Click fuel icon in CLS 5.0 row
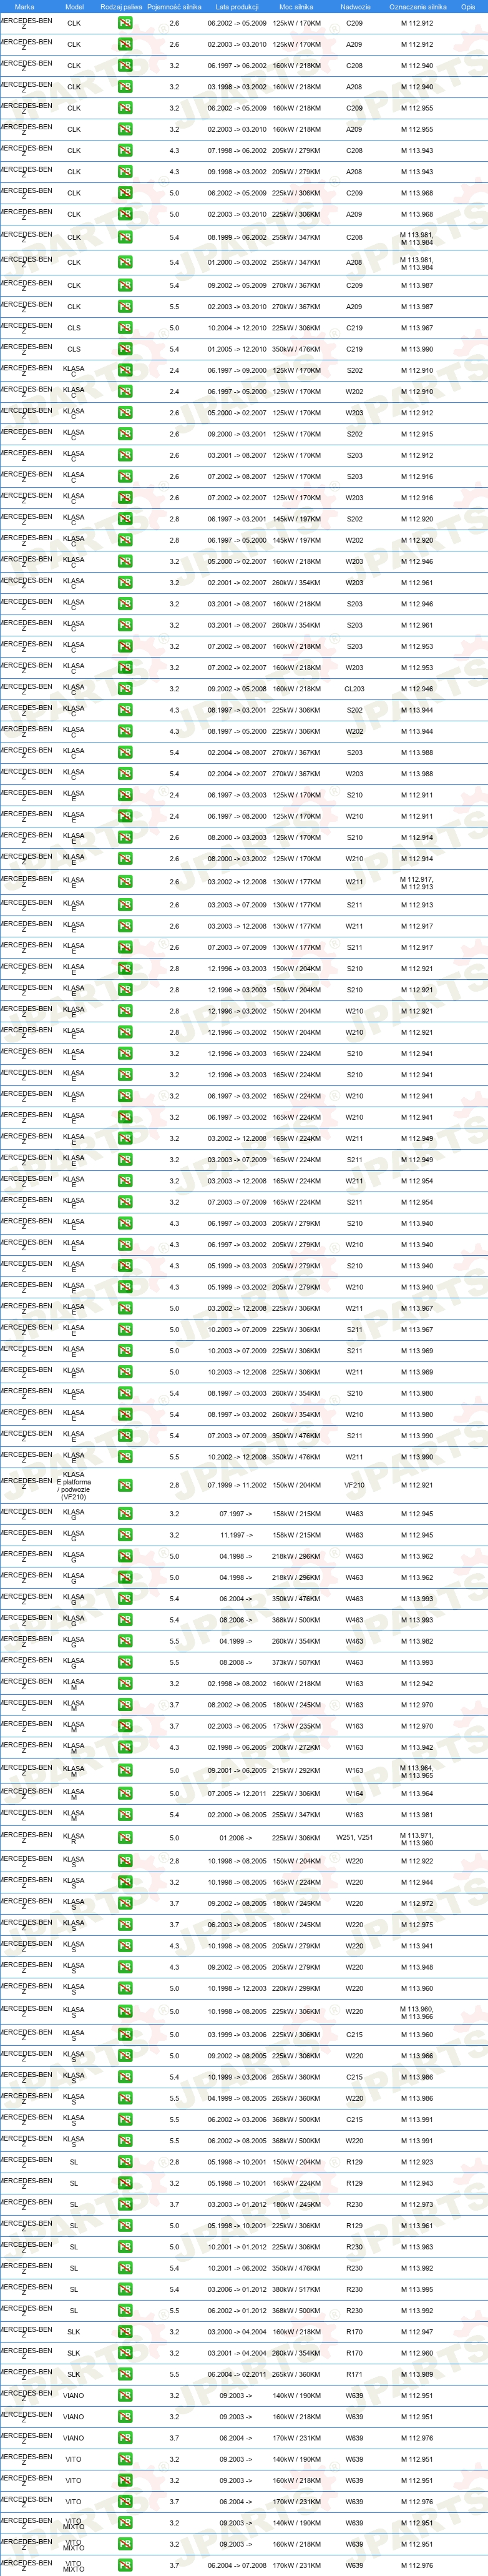The height and width of the screenshot is (2576, 488). (124, 328)
